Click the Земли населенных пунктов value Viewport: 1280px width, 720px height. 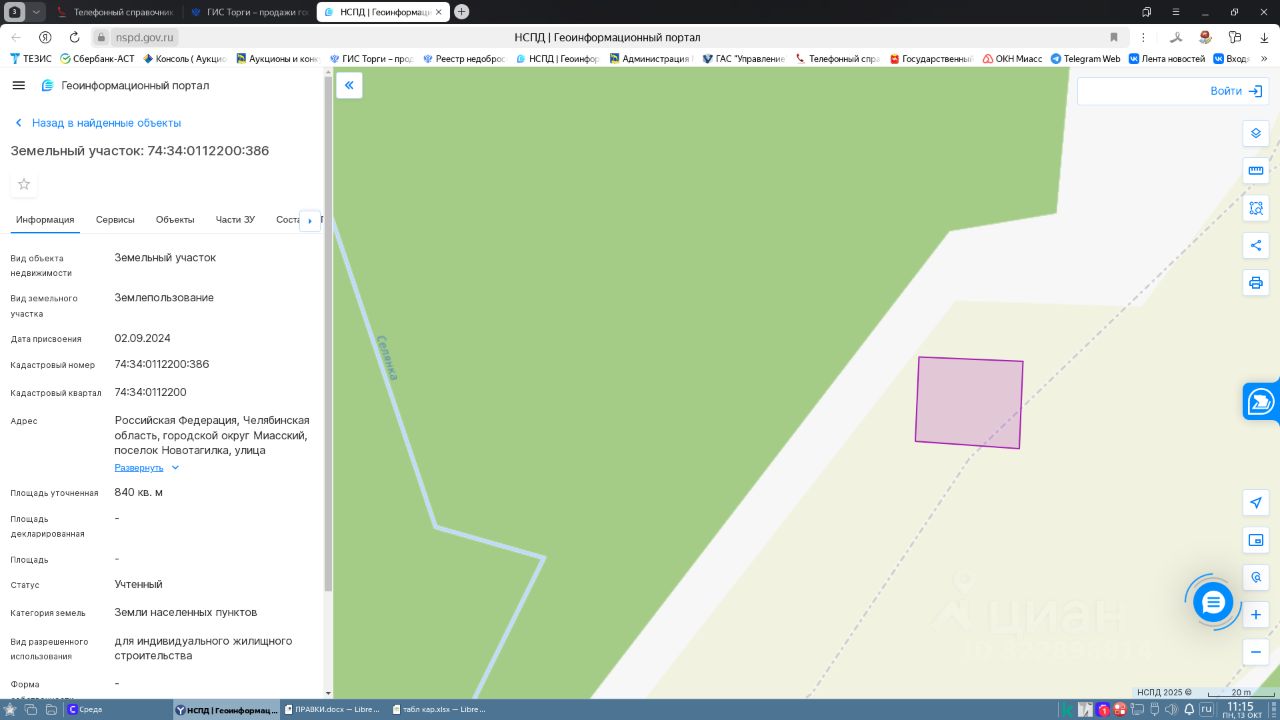coord(186,613)
